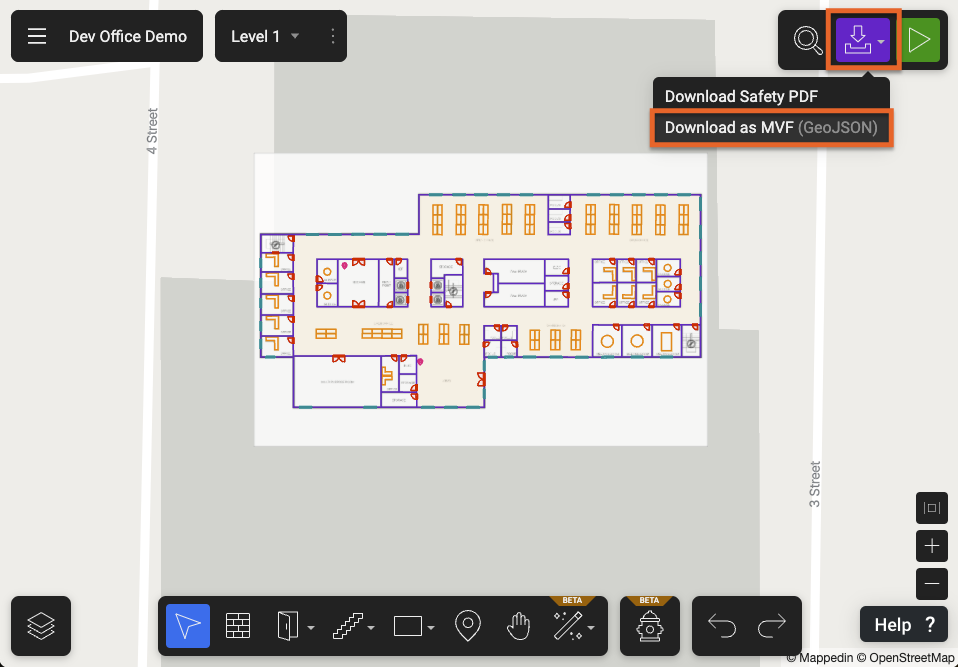Zoom out with the minus button
The width and height of the screenshot is (958, 667).
[x=932, y=583]
